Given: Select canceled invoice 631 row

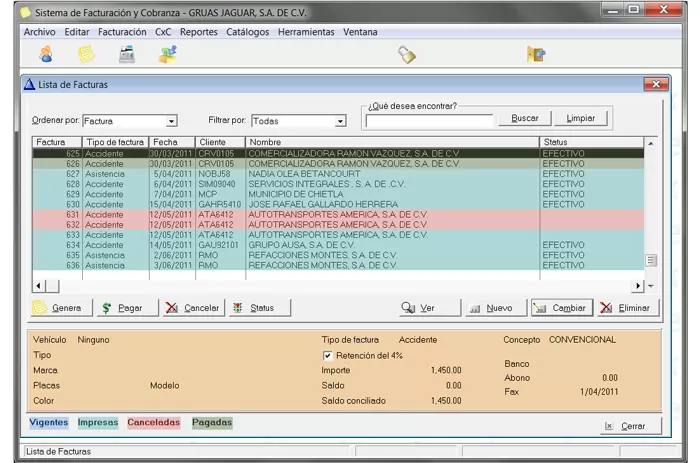Looking at the screenshot, I should (338, 215).
